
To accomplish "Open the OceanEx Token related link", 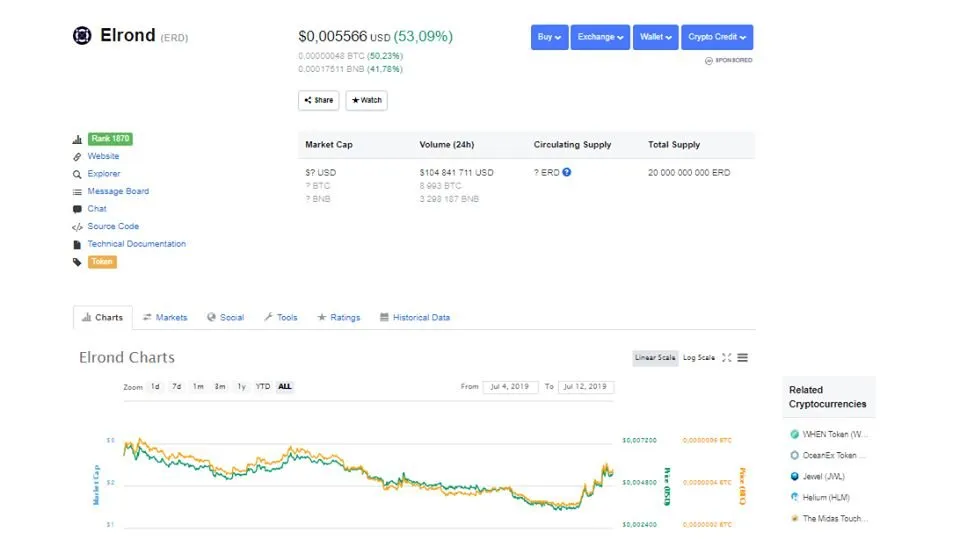I will coord(834,455).
